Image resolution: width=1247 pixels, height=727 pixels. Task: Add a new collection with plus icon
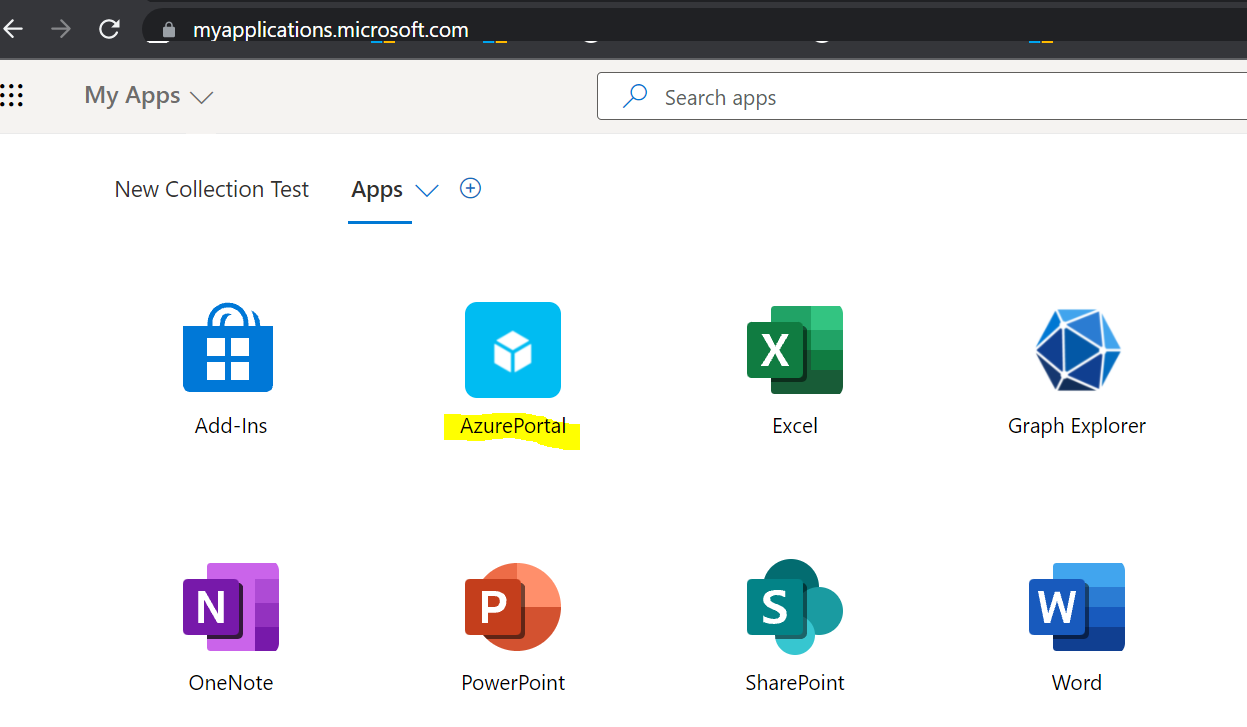[x=470, y=188]
